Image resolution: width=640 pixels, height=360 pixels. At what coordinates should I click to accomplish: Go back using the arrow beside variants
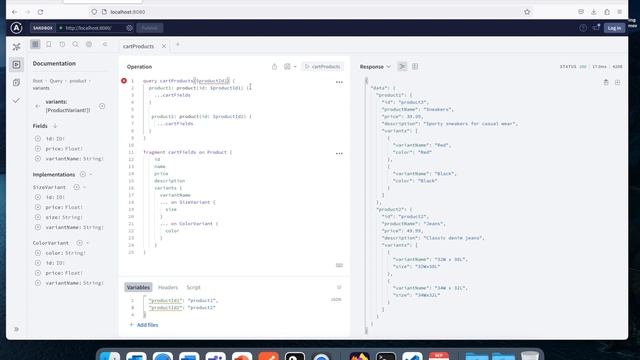[x=38, y=106]
